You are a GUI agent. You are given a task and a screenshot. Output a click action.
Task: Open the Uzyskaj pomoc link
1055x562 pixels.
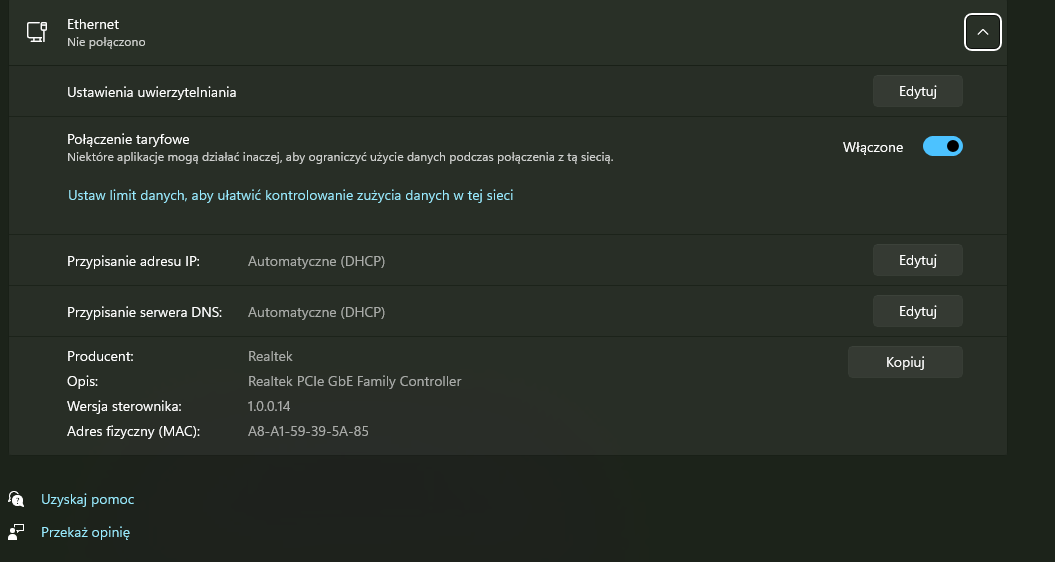(x=87, y=499)
